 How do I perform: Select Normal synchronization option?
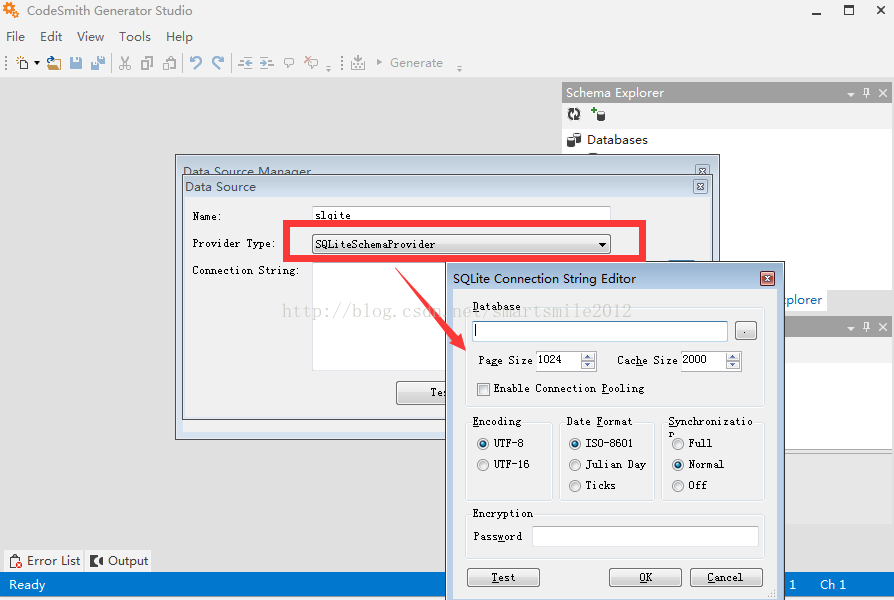(678, 465)
